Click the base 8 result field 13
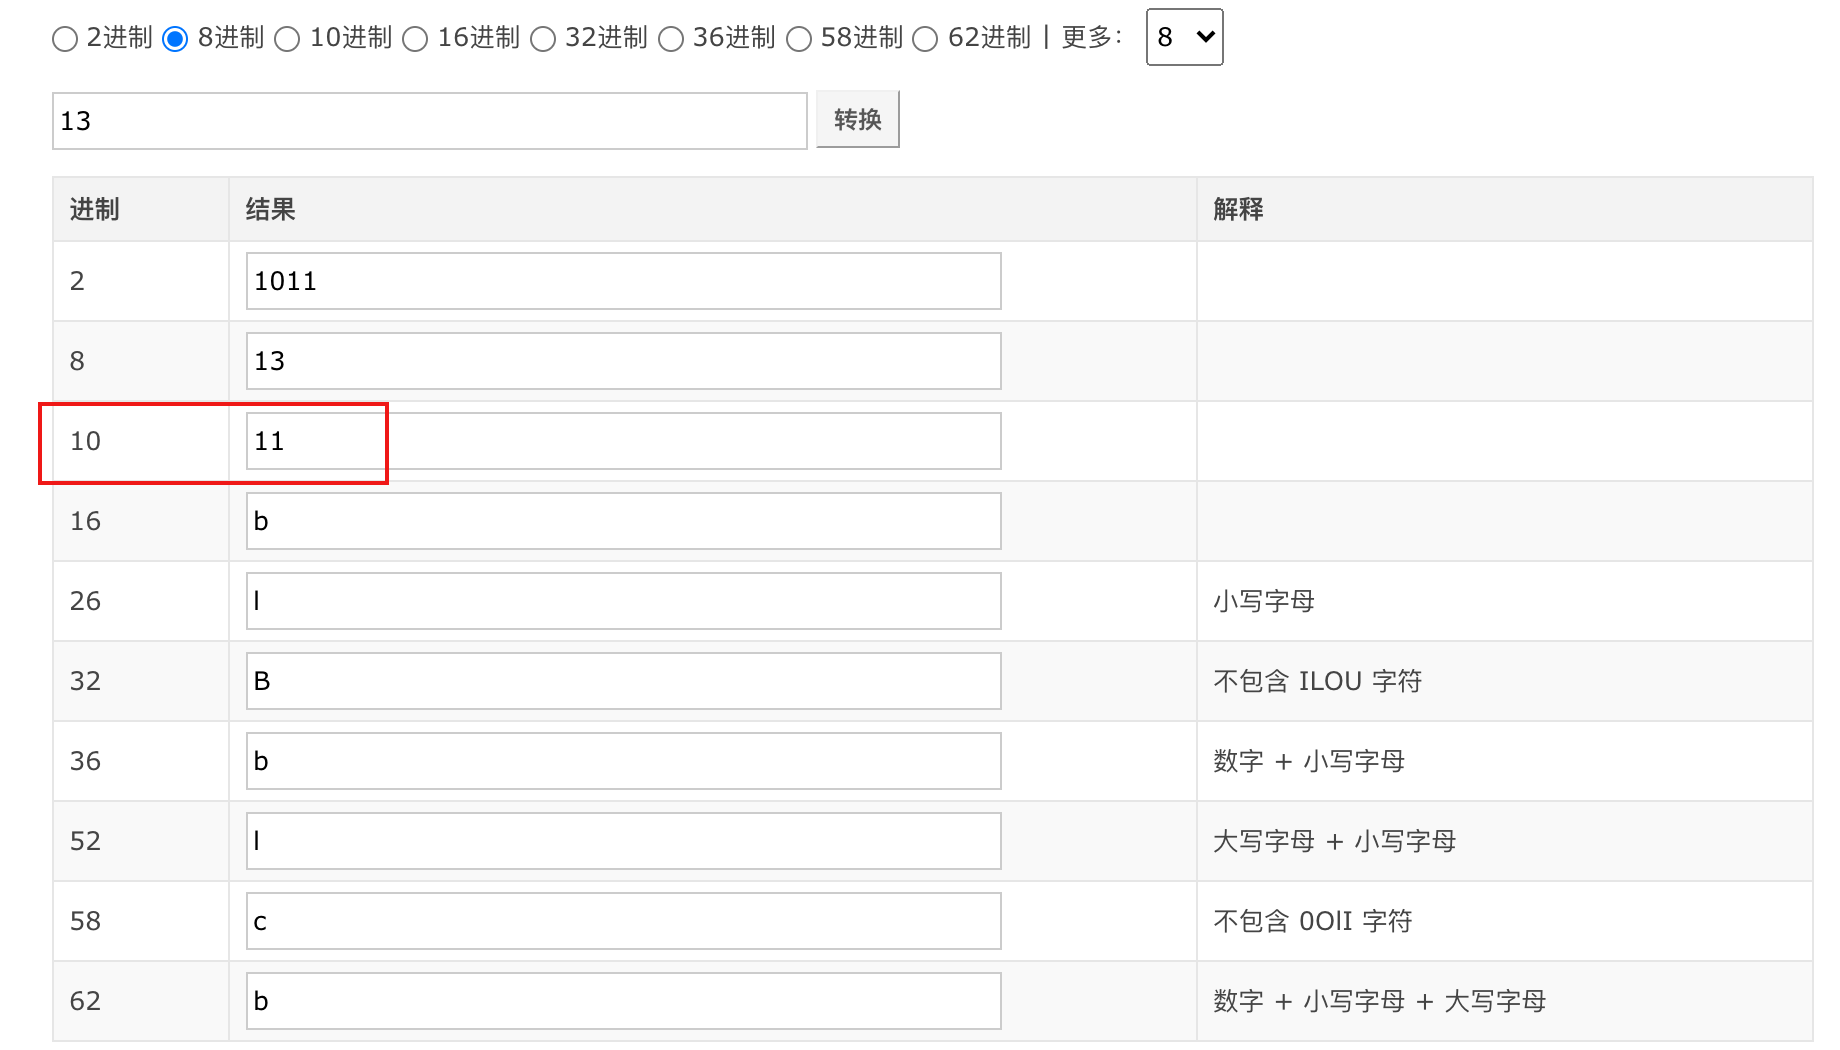Image resolution: width=1840 pixels, height=1050 pixels. click(x=624, y=361)
